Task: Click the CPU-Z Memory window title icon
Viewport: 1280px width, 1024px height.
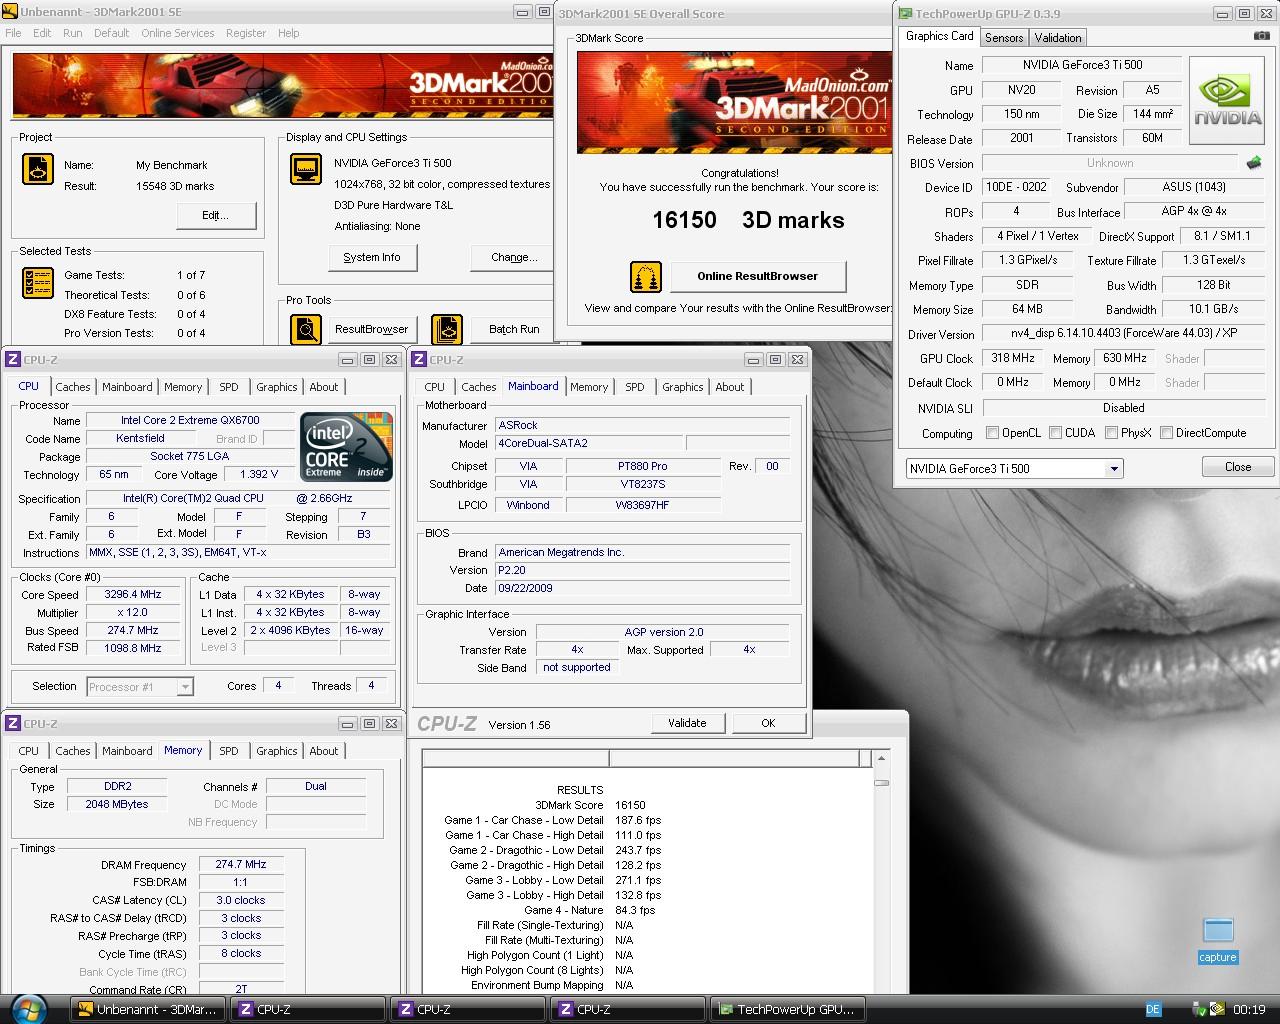Action: click(x=13, y=723)
